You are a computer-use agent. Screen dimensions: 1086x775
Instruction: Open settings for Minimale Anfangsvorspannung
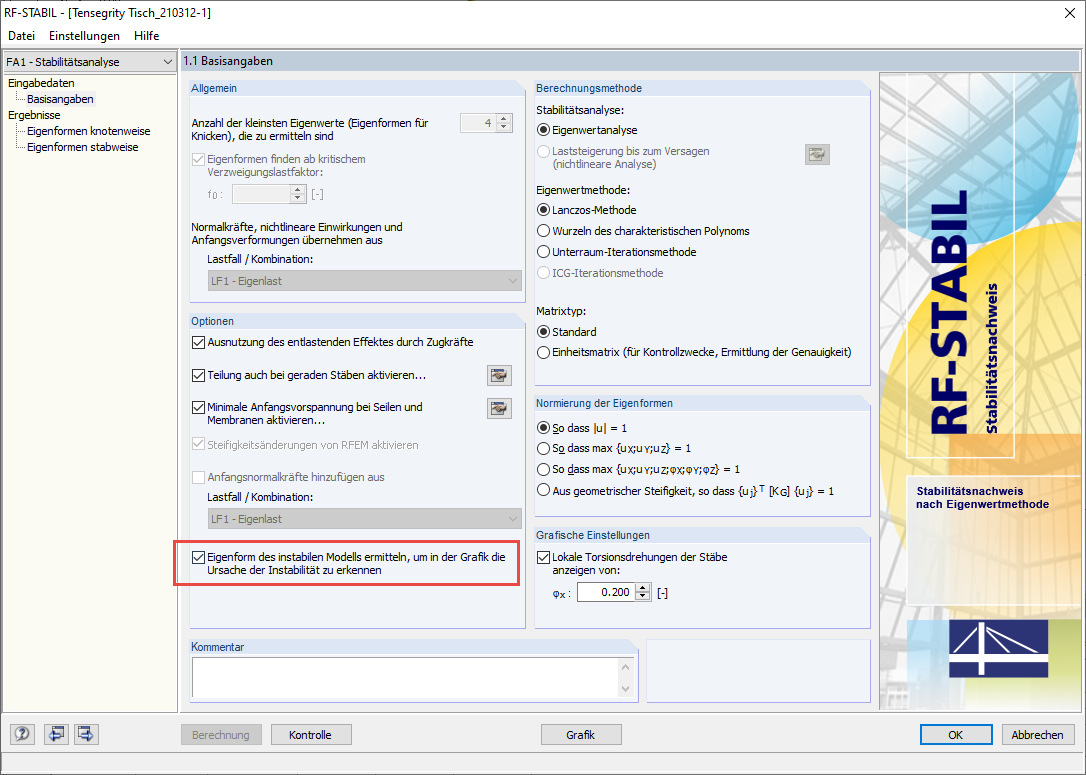click(x=499, y=408)
